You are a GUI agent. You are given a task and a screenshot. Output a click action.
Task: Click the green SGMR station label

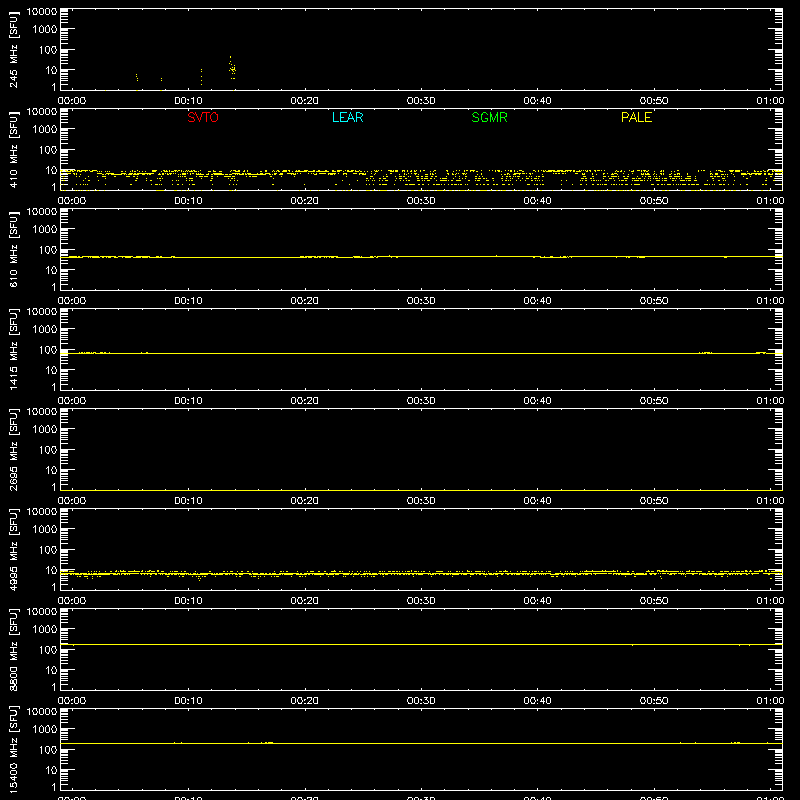coord(489,117)
